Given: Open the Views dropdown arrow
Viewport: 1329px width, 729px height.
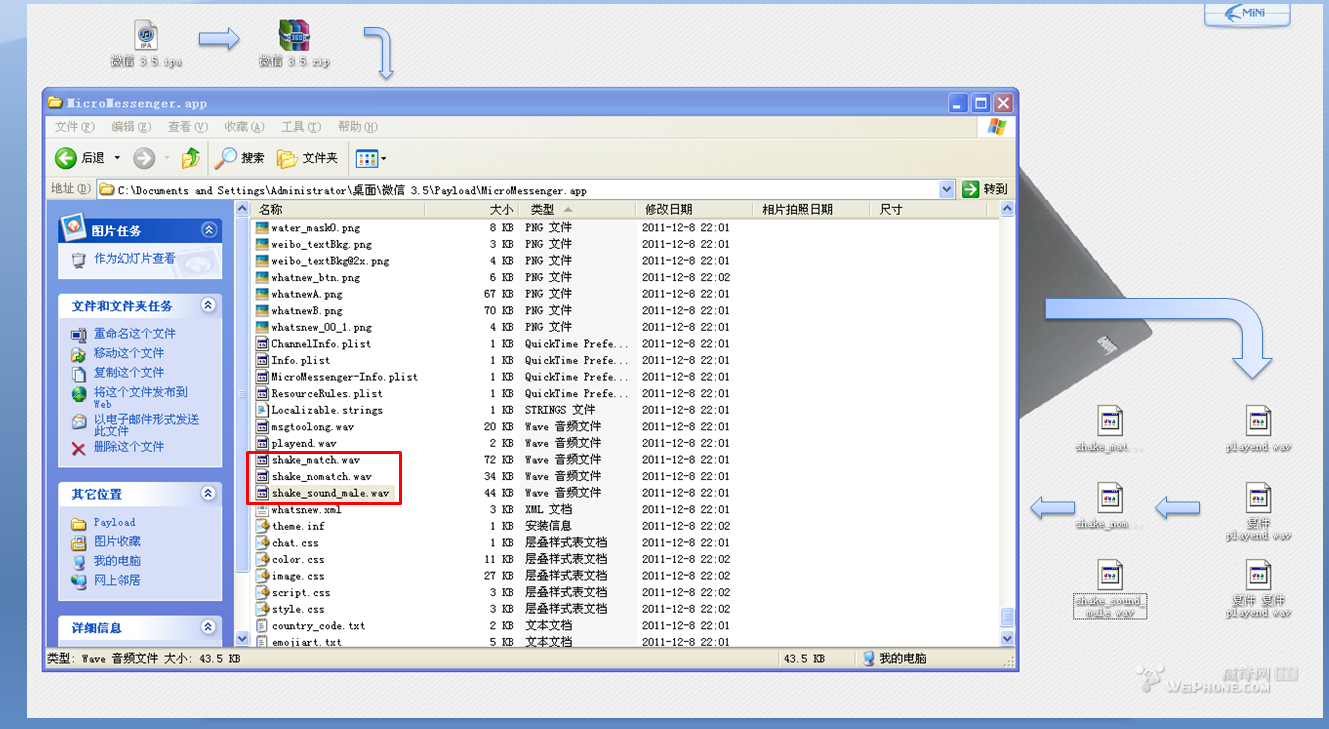Looking at the screenshot, I should pyautogui.click(x=383, y=158).
